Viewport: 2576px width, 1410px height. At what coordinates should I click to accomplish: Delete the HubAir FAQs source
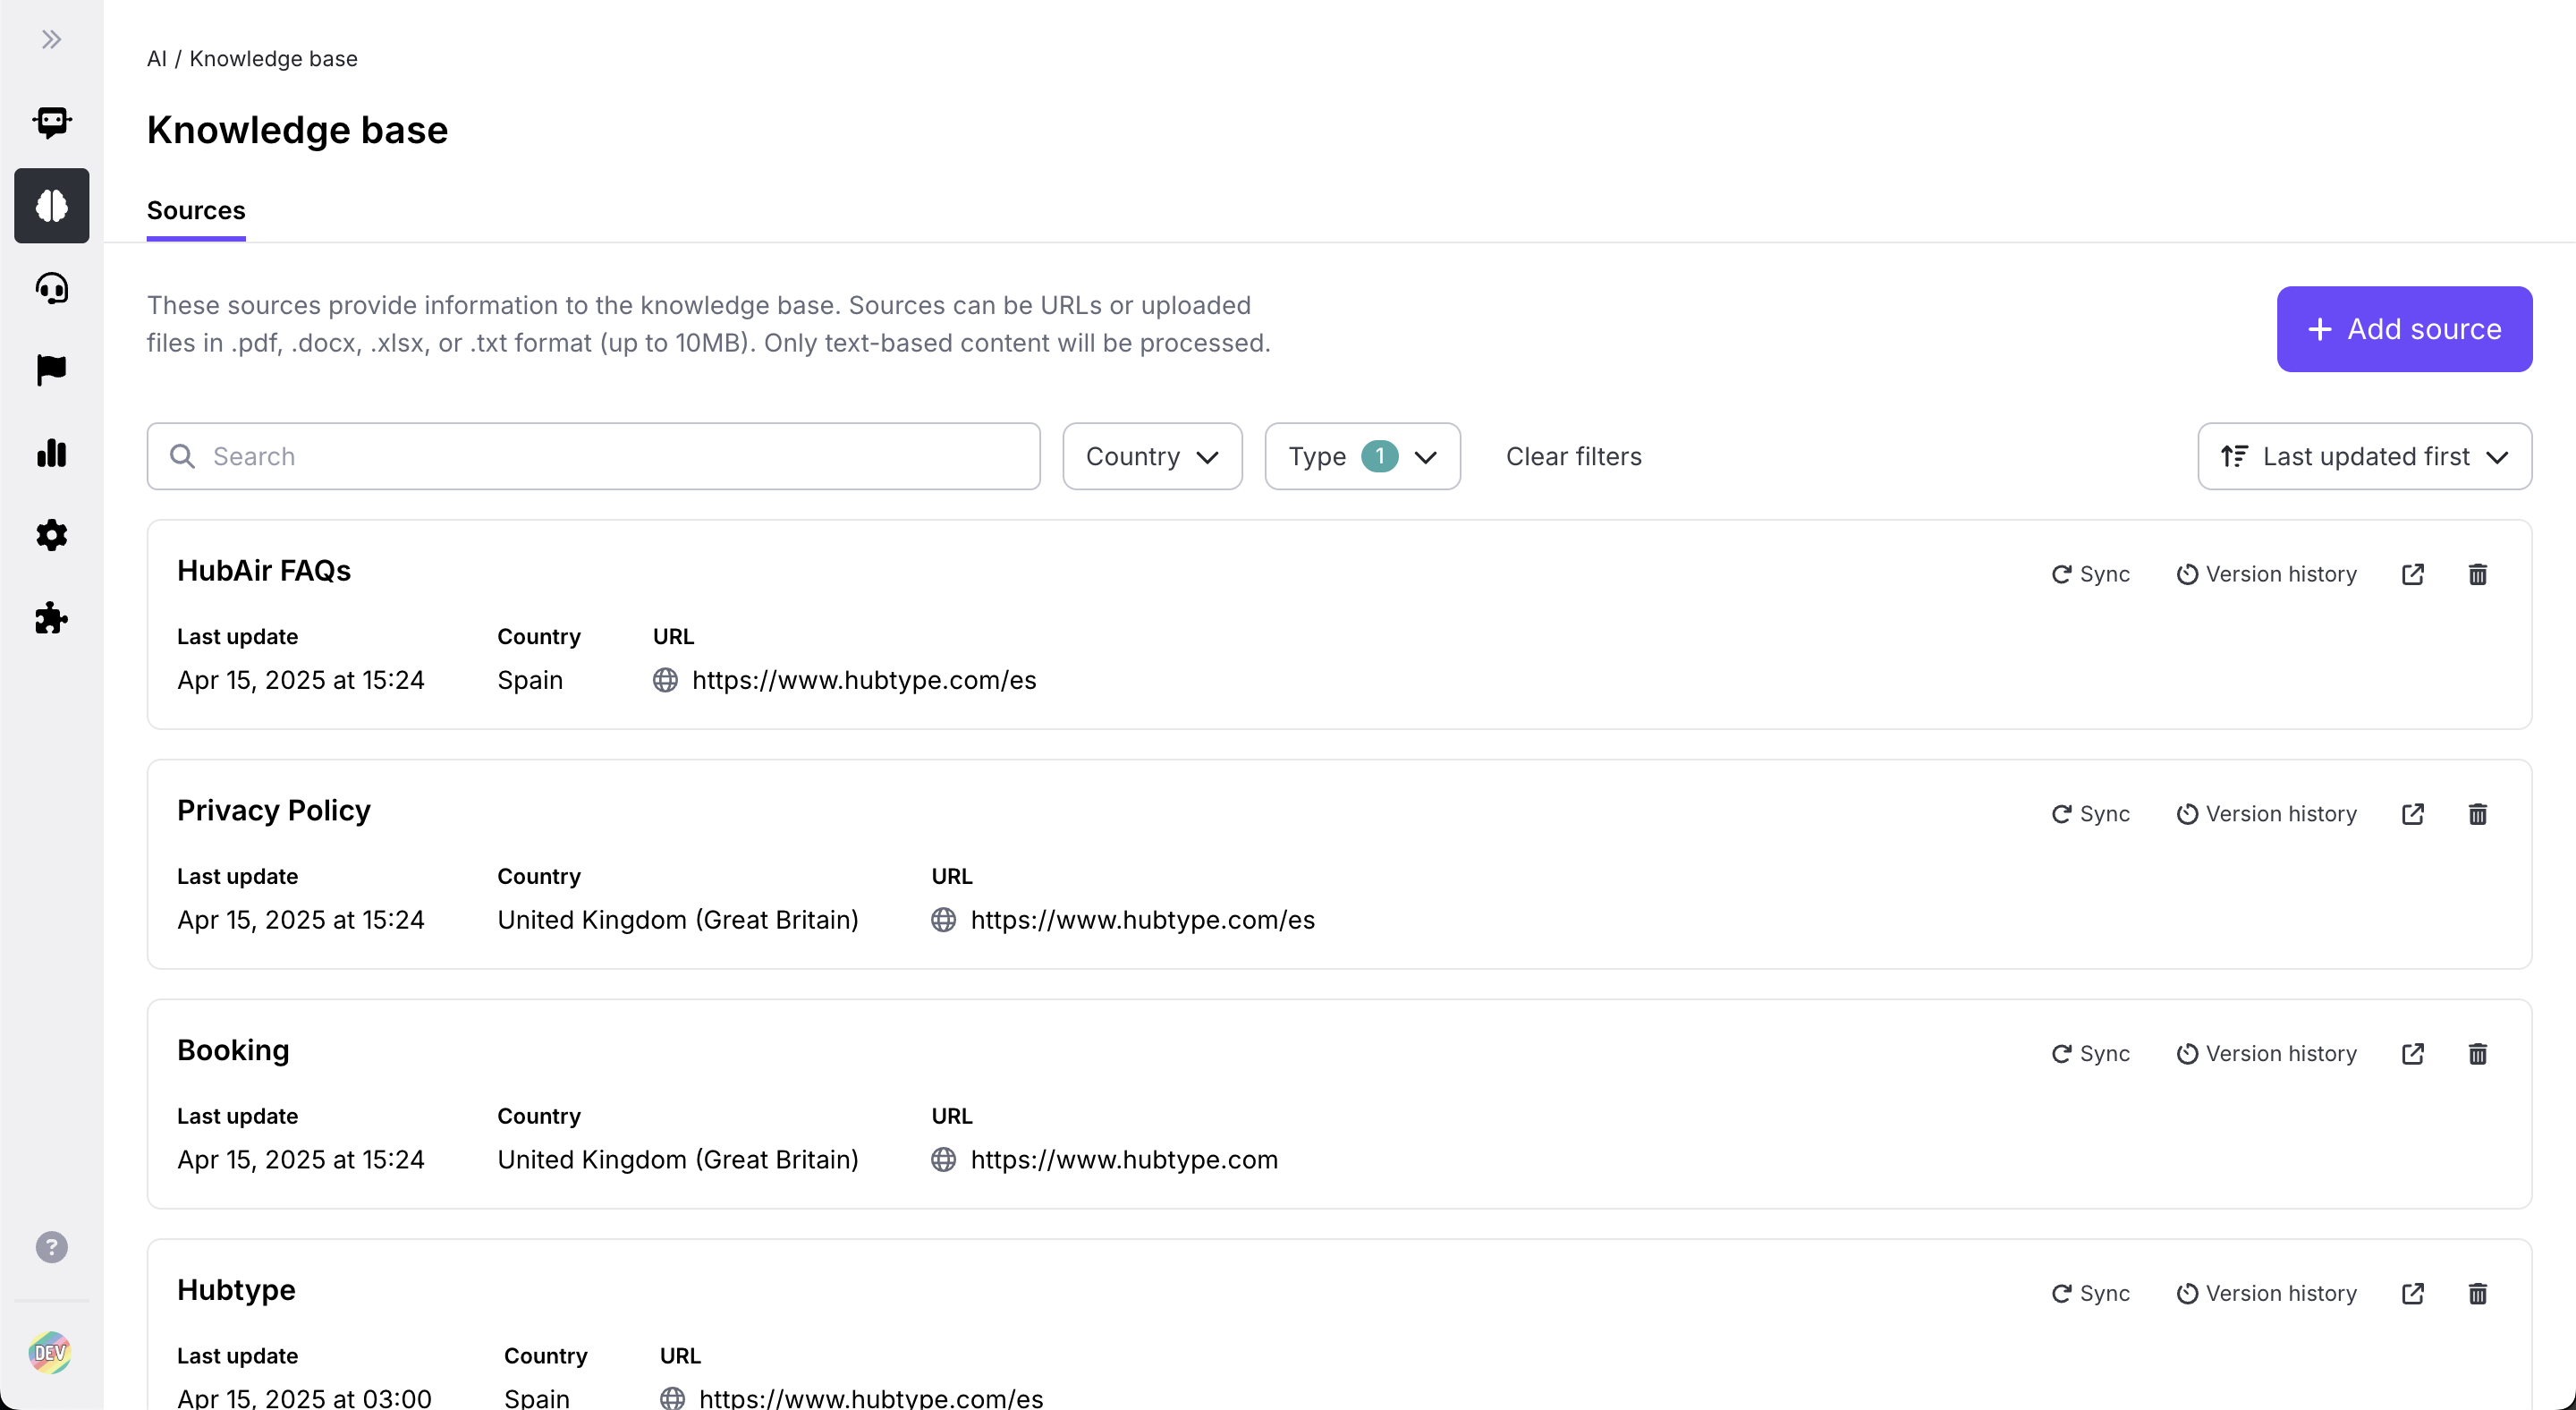(2477, 574)
